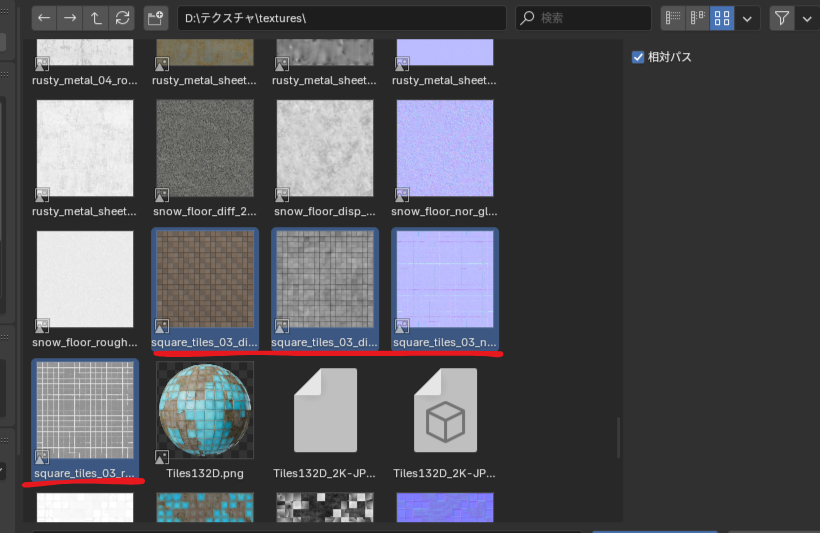The width and height of the screenshot is (820, 533).
Task: Switch to horizontal list display mode
Action: [x=698, y=18]
